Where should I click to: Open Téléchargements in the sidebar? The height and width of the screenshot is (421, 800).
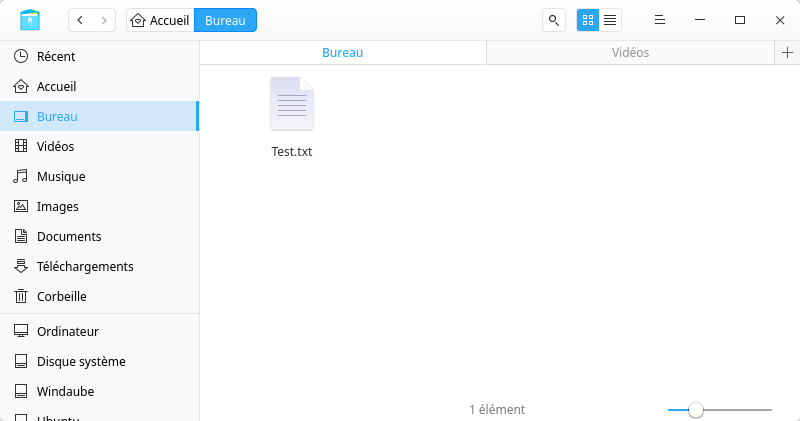click(x=99, y=266)
